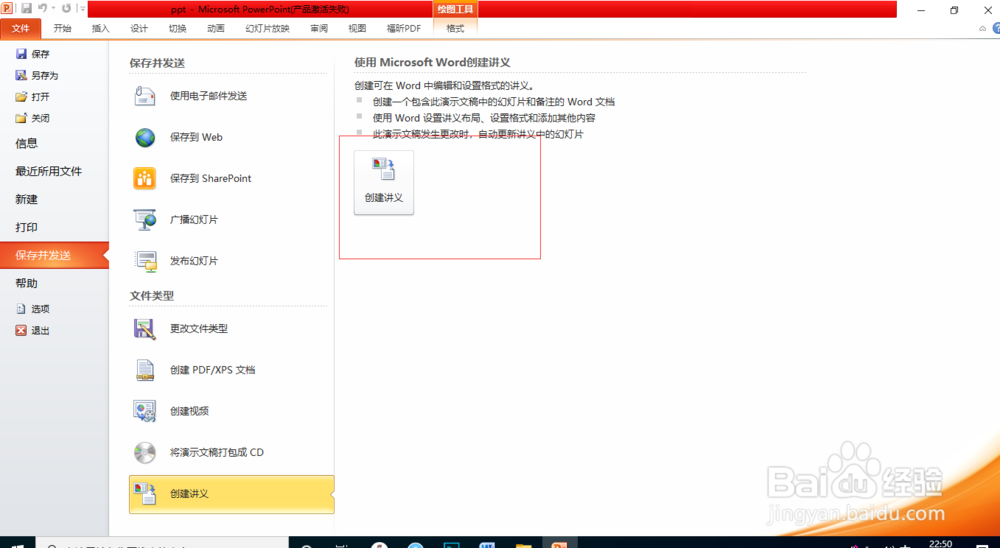Image resolution: width=1000 pixels, height=548 pixels.
Task: Click 保存 in the backstage sidebar
Action: point(33,54)
